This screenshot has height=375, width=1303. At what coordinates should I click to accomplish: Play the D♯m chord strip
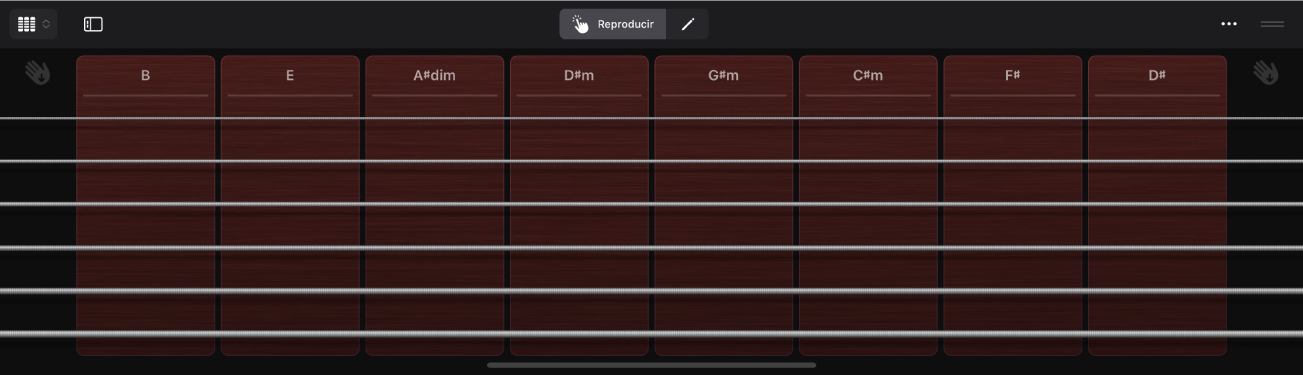pos(579,205)
